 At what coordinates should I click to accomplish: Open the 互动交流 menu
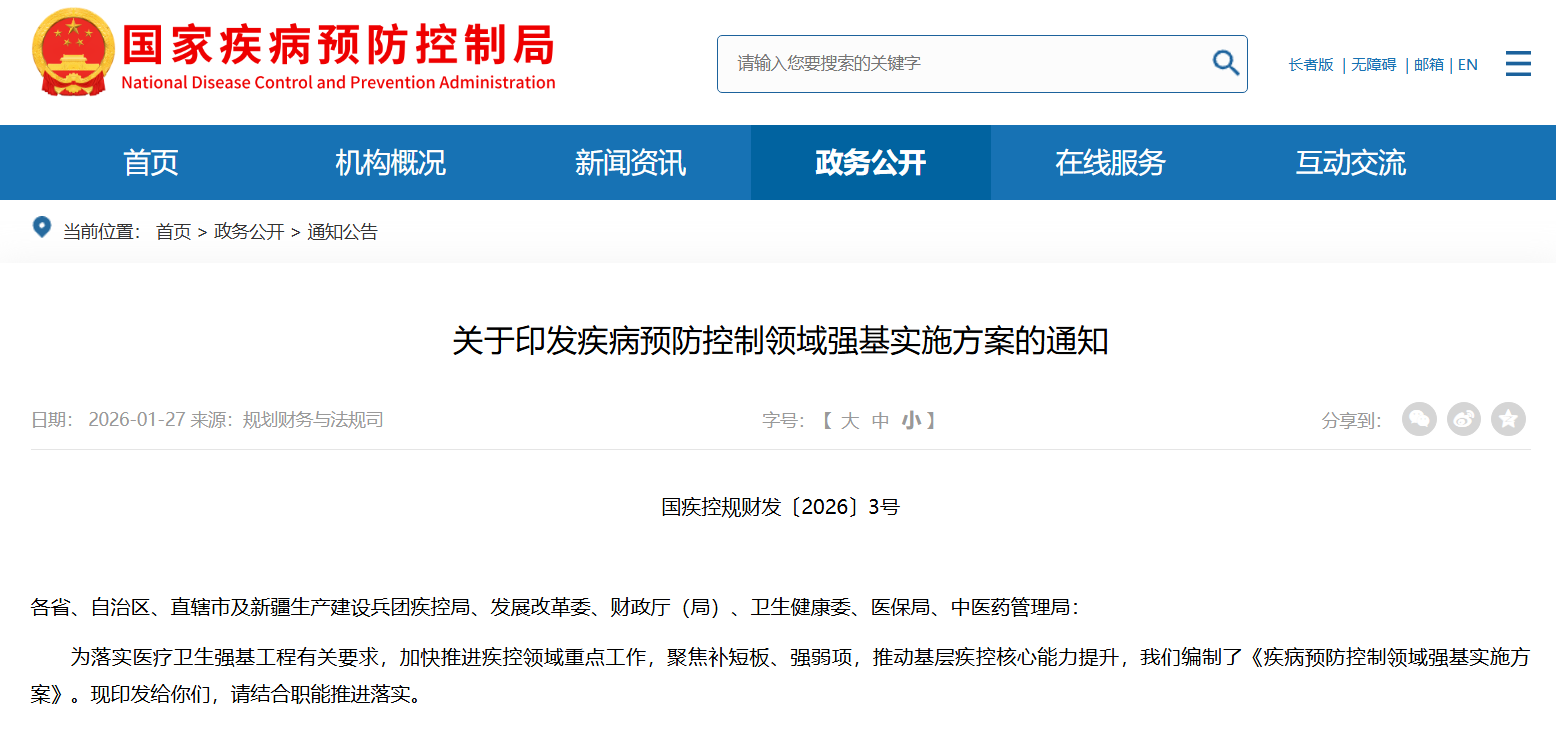pos(1349,162)
